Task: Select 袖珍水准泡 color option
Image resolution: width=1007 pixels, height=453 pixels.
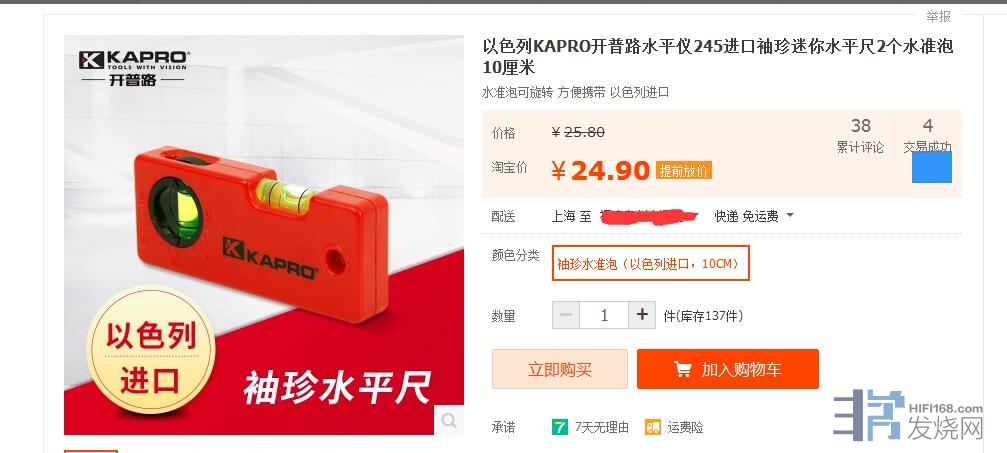Action: point(651,263)
